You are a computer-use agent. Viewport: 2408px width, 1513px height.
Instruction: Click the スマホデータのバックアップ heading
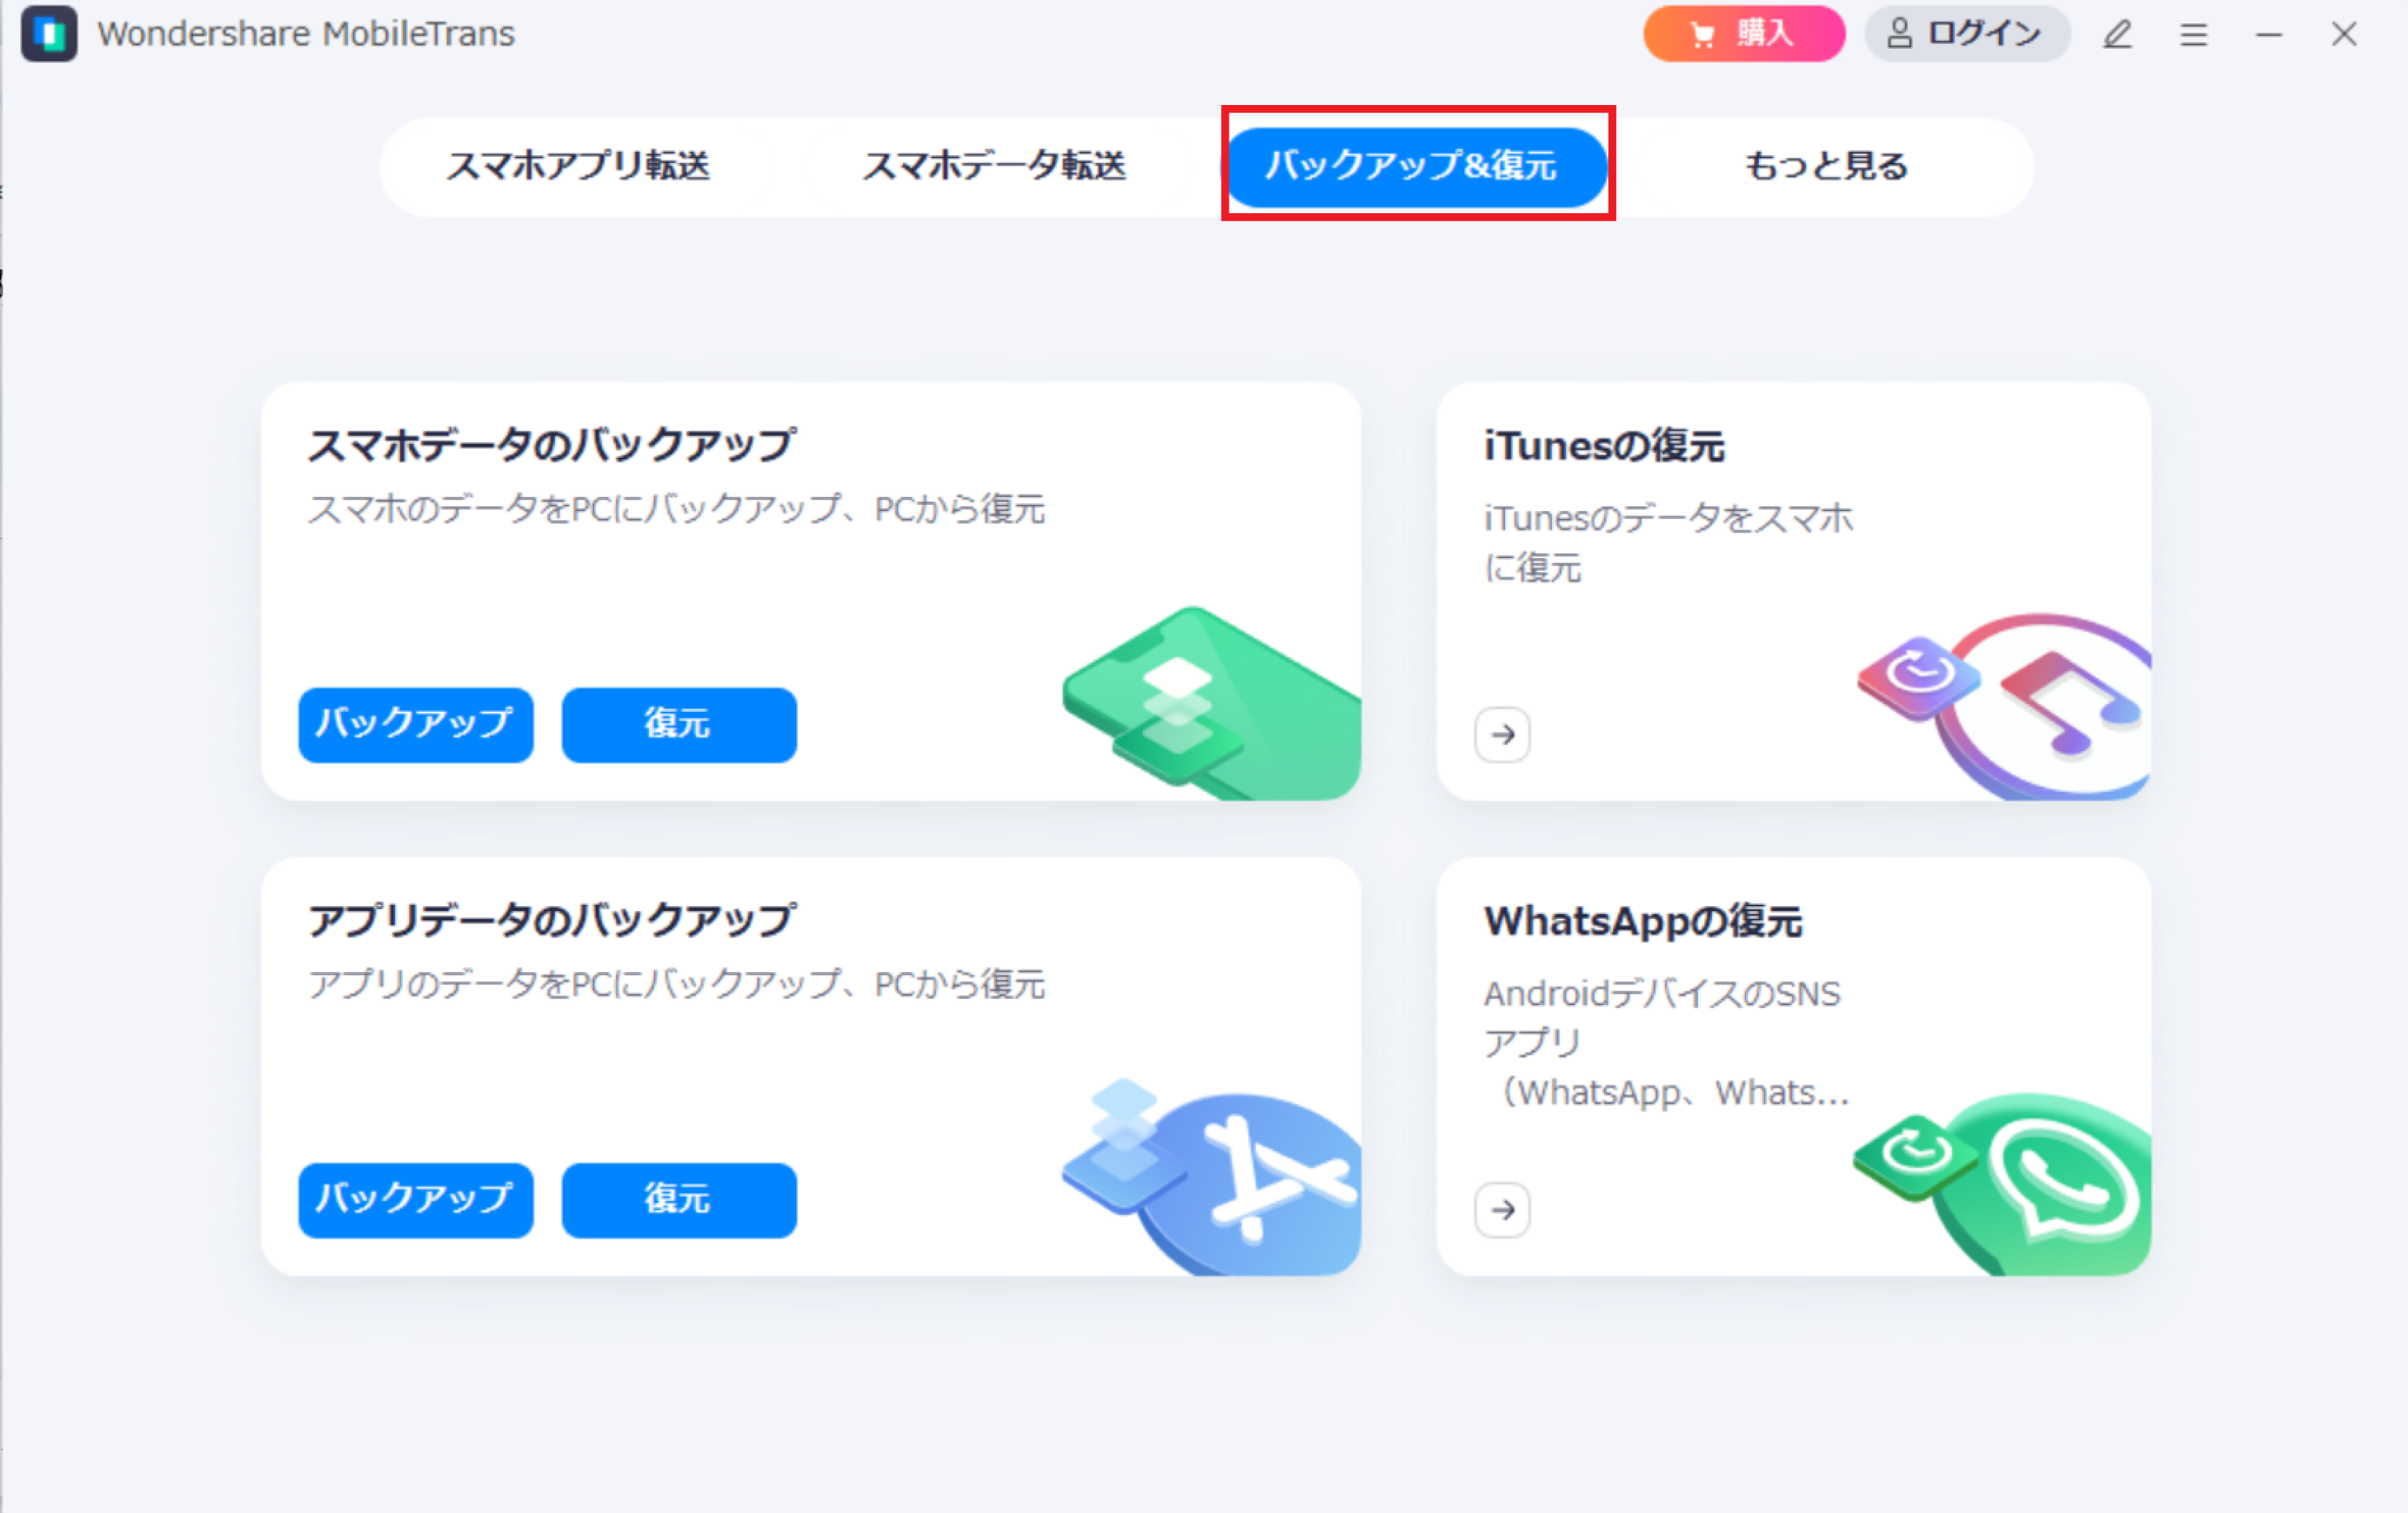coord(552,446)
